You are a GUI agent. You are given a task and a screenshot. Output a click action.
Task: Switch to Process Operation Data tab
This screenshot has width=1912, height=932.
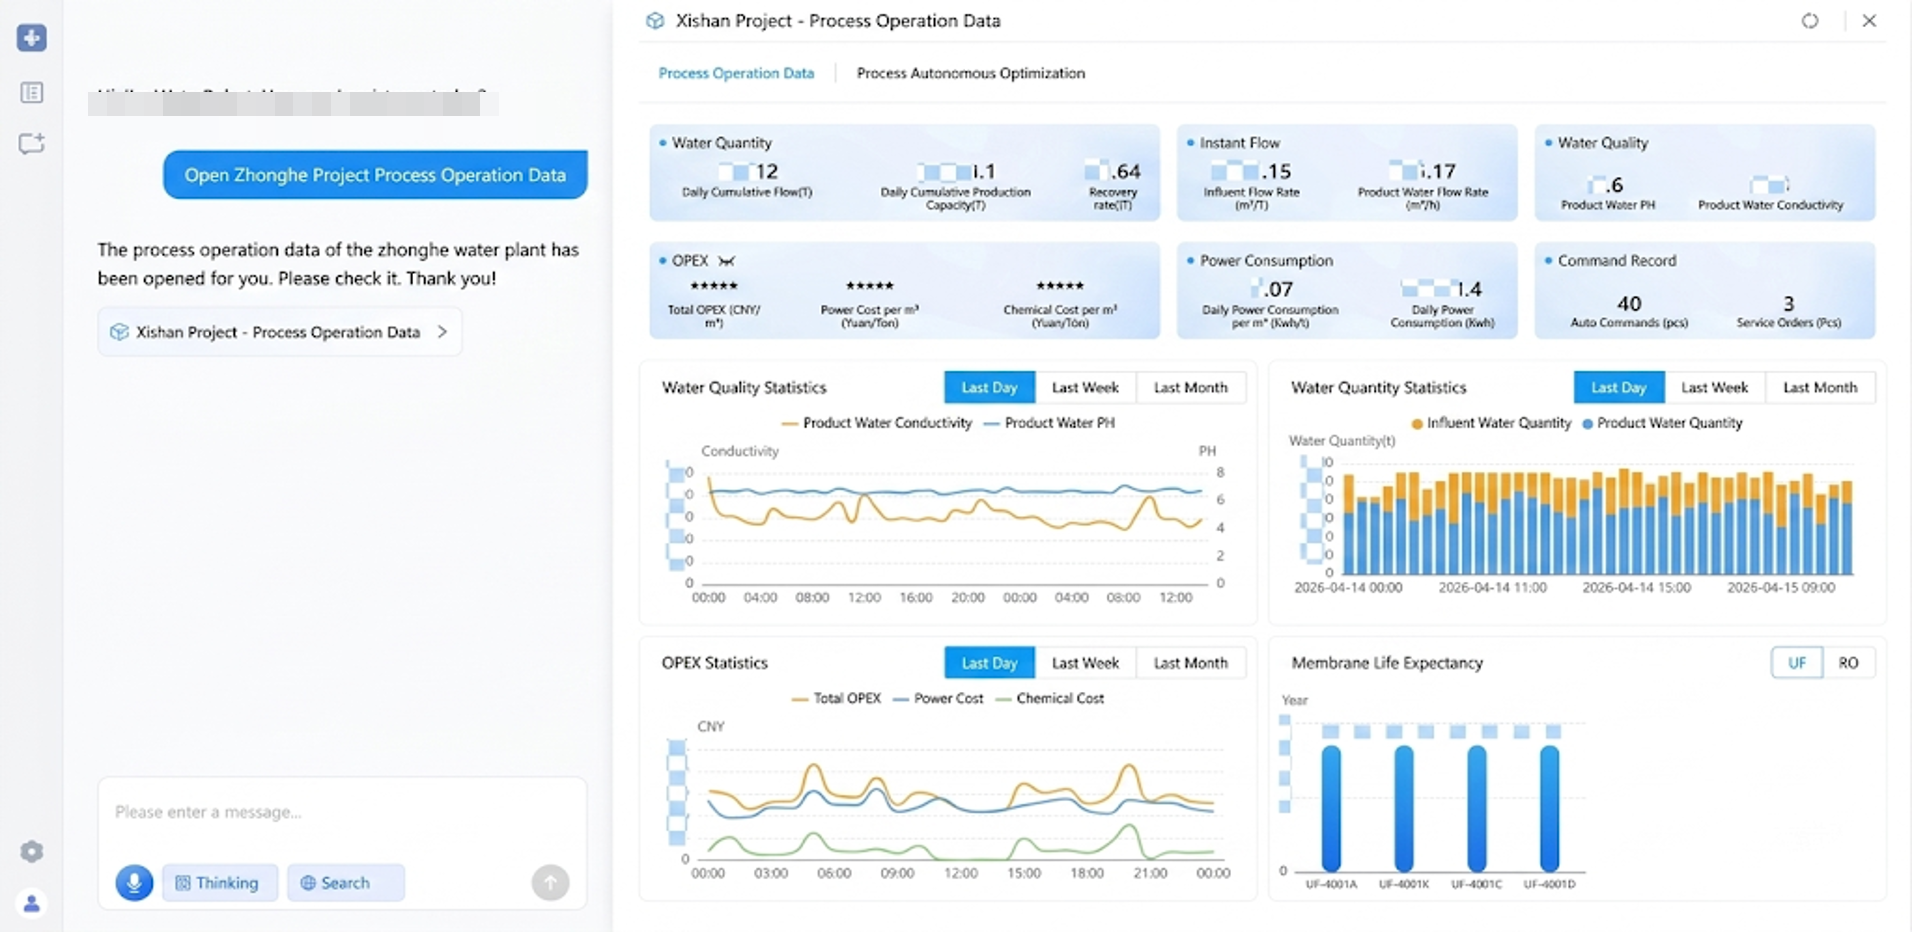coord(736,73)
